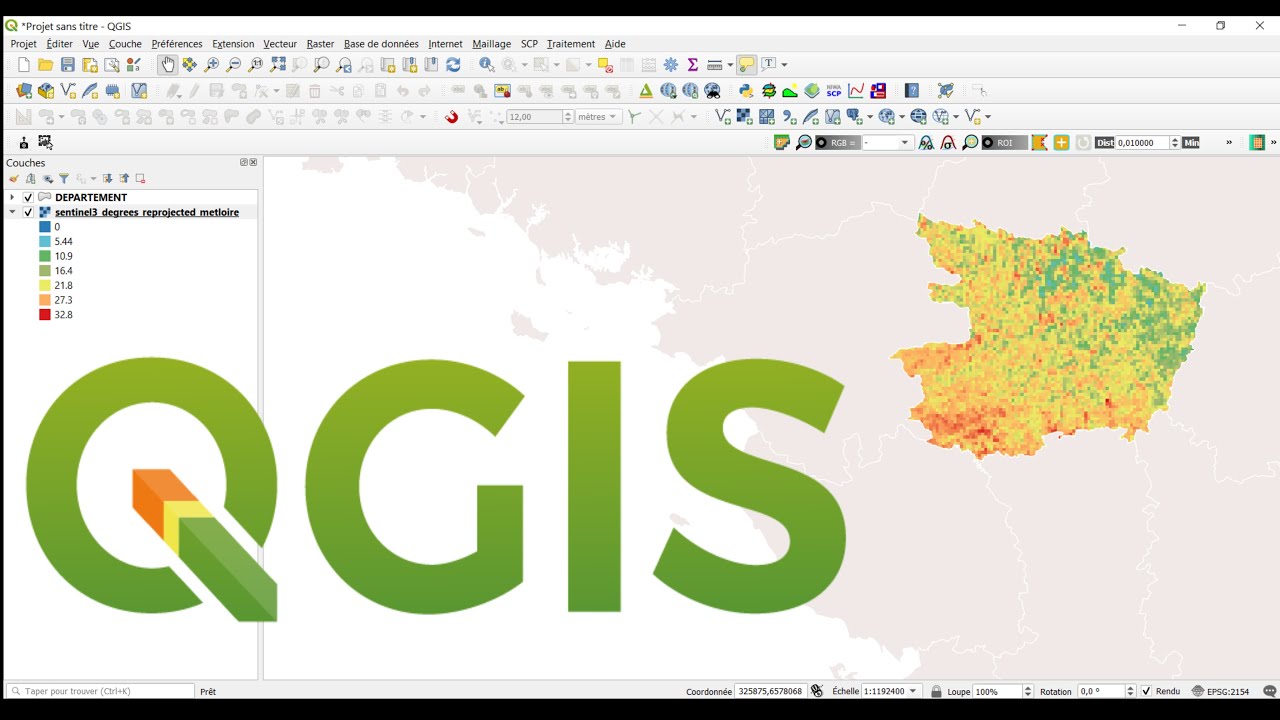Click the locator search field Taper pour trouver
This screenshot has width=1280, height=720.
coord(100,691)
